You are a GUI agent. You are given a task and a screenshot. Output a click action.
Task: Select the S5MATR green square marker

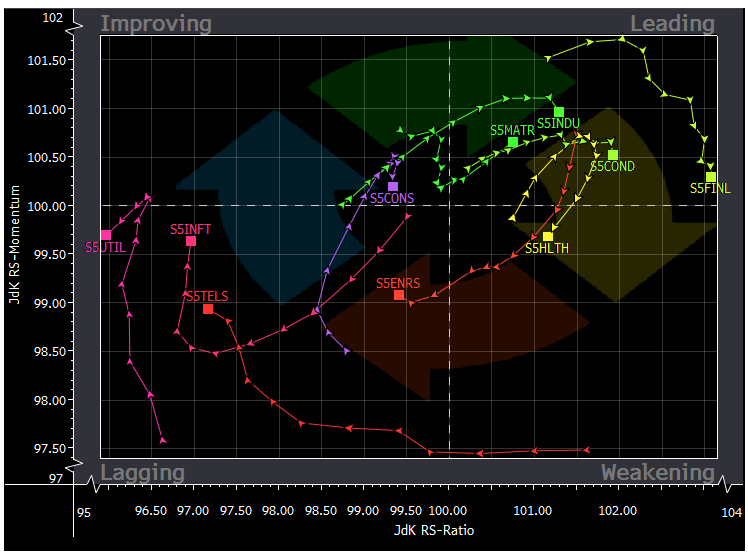(513, 142)
